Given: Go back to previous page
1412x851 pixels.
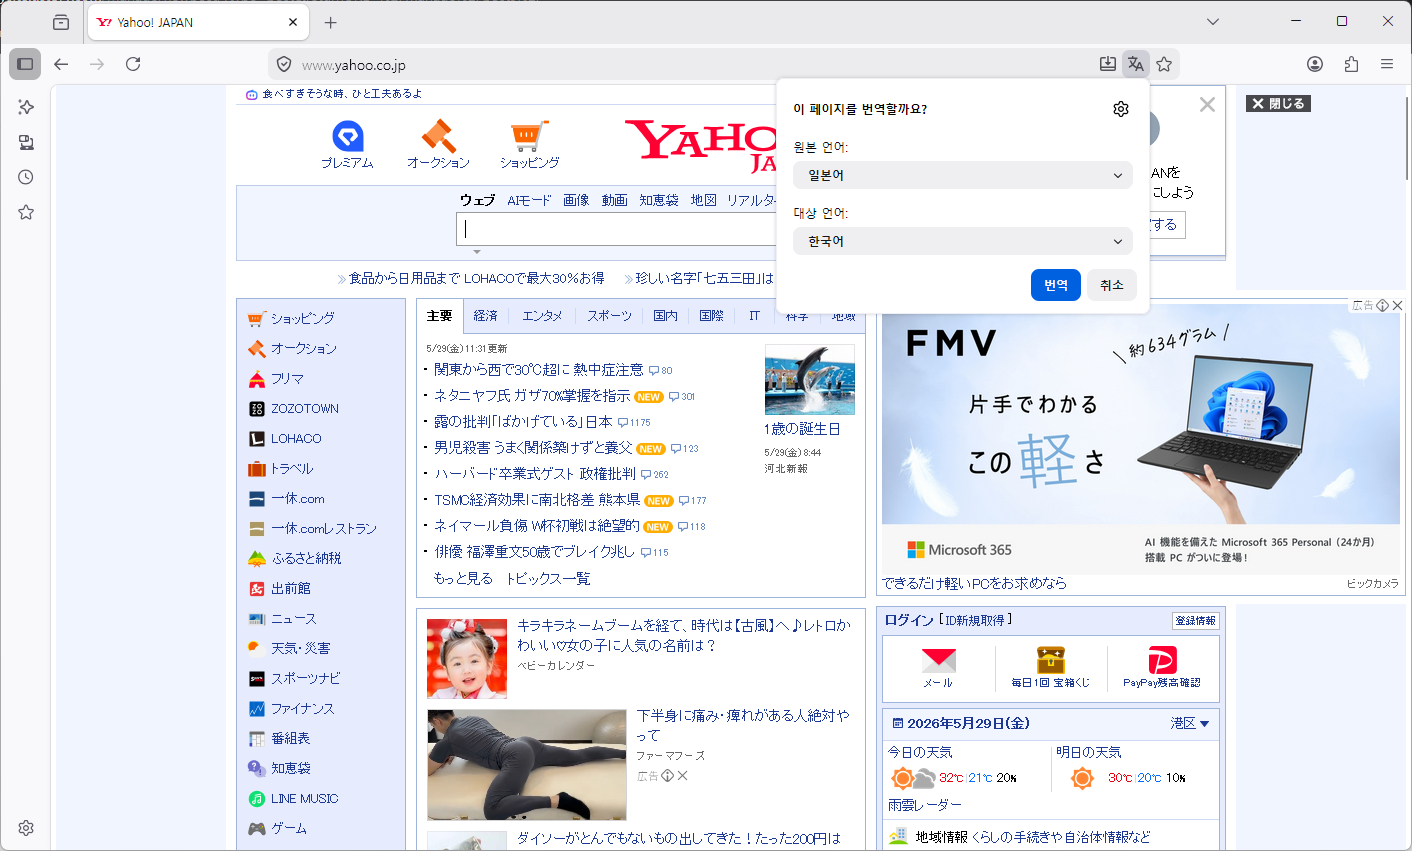Looking at the screenshot, I should [61, 64].
